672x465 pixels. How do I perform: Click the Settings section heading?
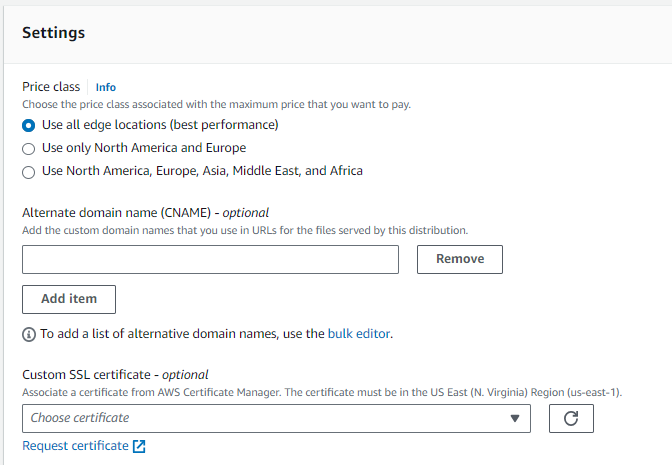coord(54,33)
